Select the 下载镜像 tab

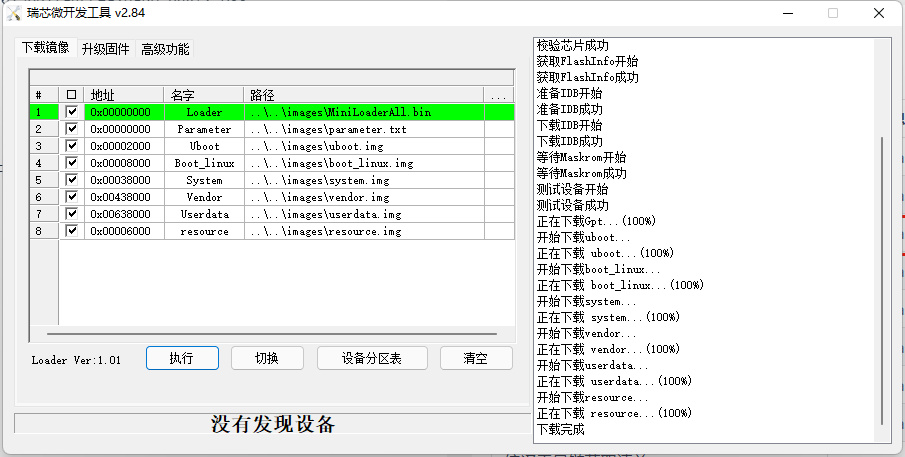pos(46,48)
